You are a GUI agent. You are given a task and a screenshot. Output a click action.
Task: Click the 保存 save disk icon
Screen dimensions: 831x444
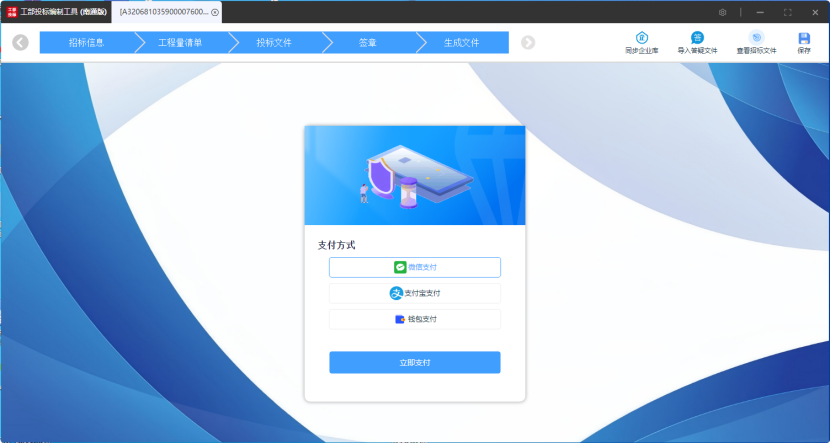(x=804, y=38)
